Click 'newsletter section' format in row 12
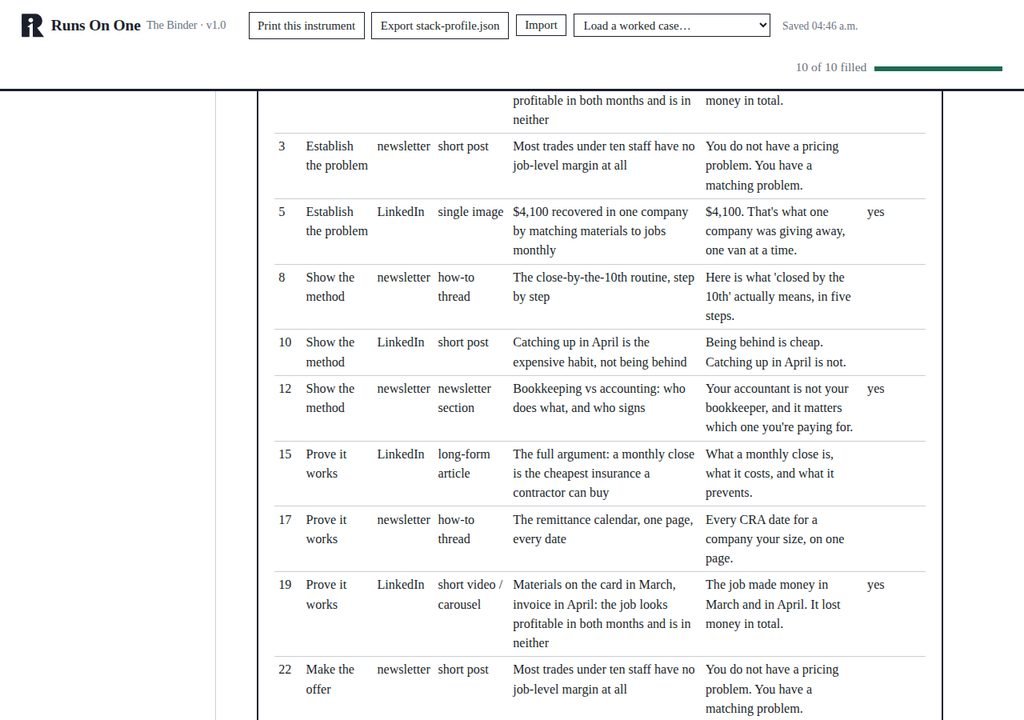 click(464, 398)
